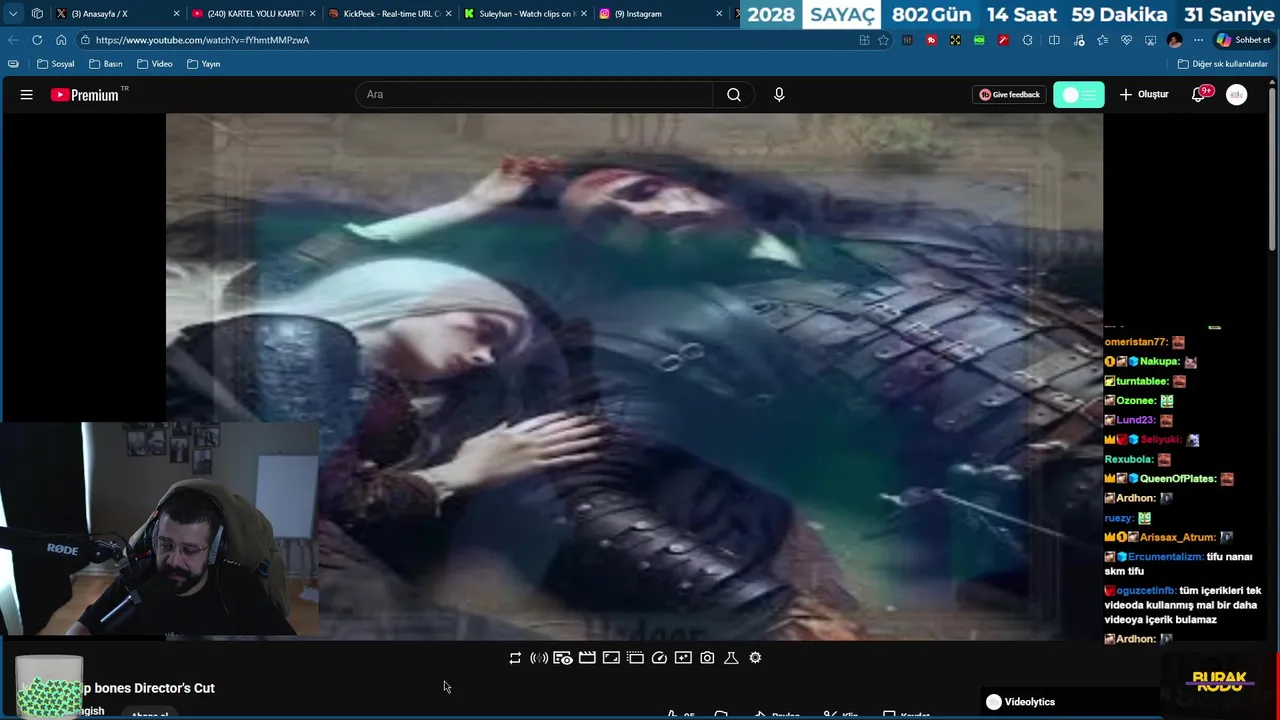1280x720 pixels.
Task: Click the resize player frame icon
Action: click(611, 658)
